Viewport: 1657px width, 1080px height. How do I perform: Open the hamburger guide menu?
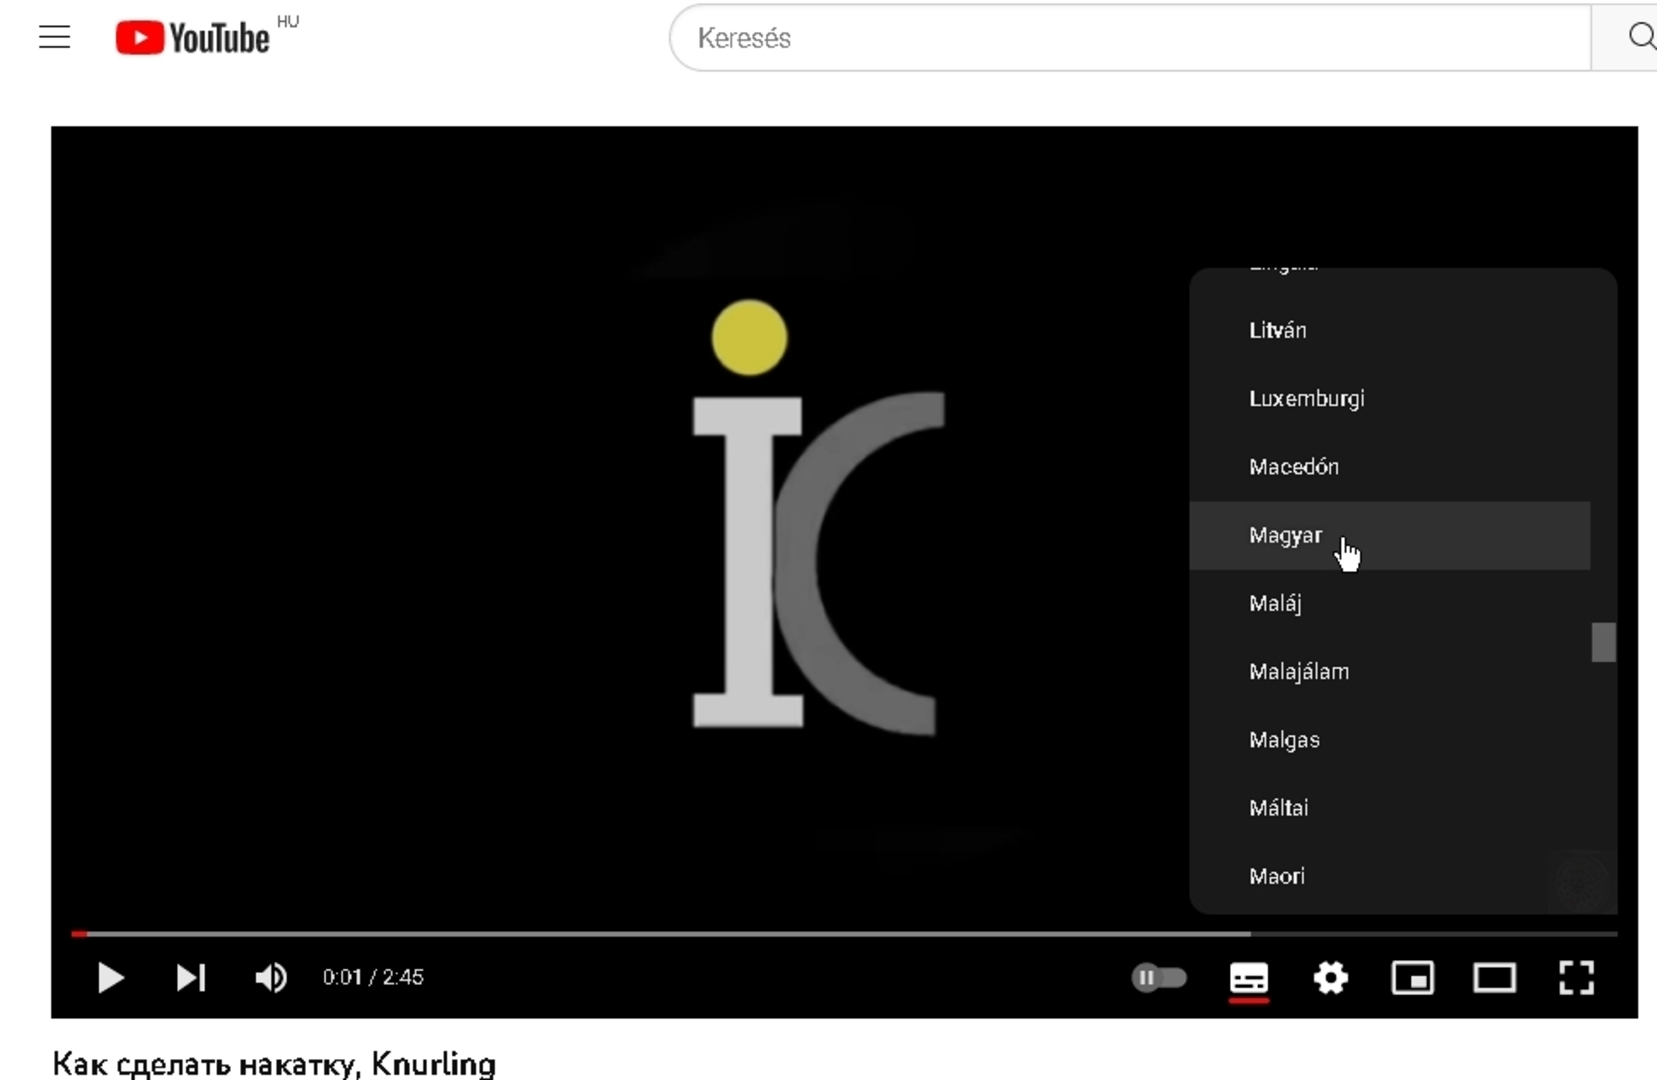coord(55,38)
